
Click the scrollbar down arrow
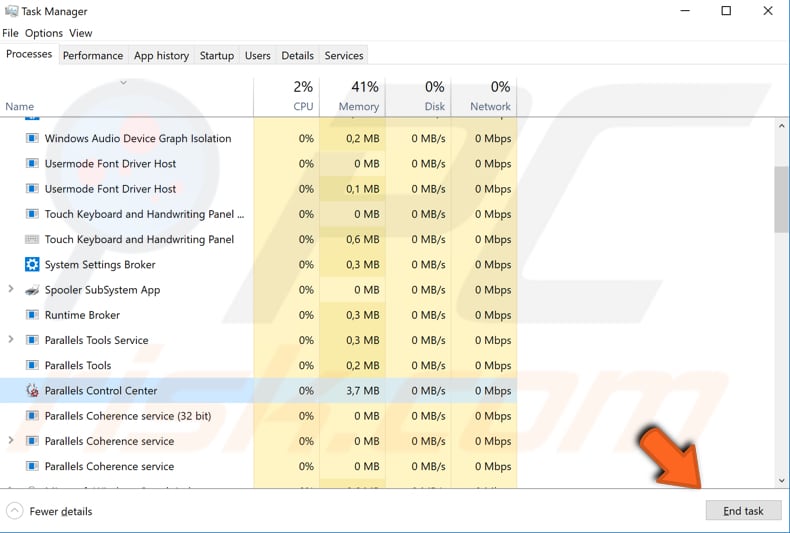point(781,481)
